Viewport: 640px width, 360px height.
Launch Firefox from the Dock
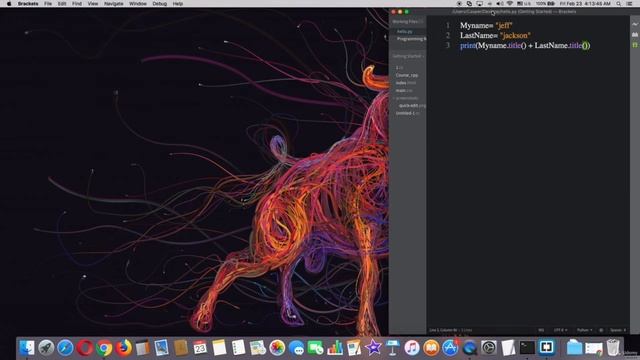[x=123, y=348]
